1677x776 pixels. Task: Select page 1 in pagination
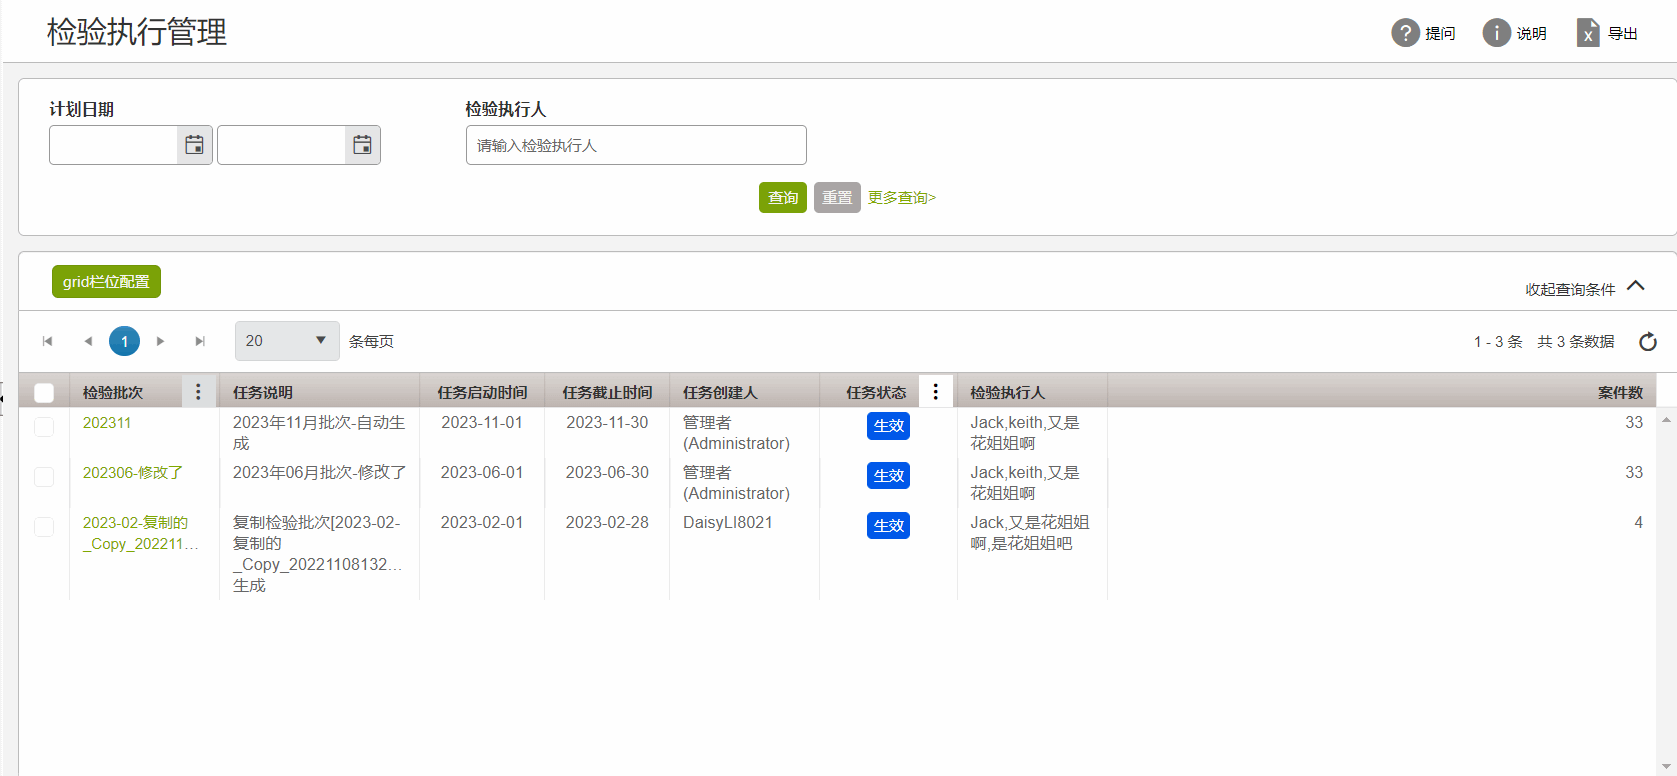tap(124, 341)
